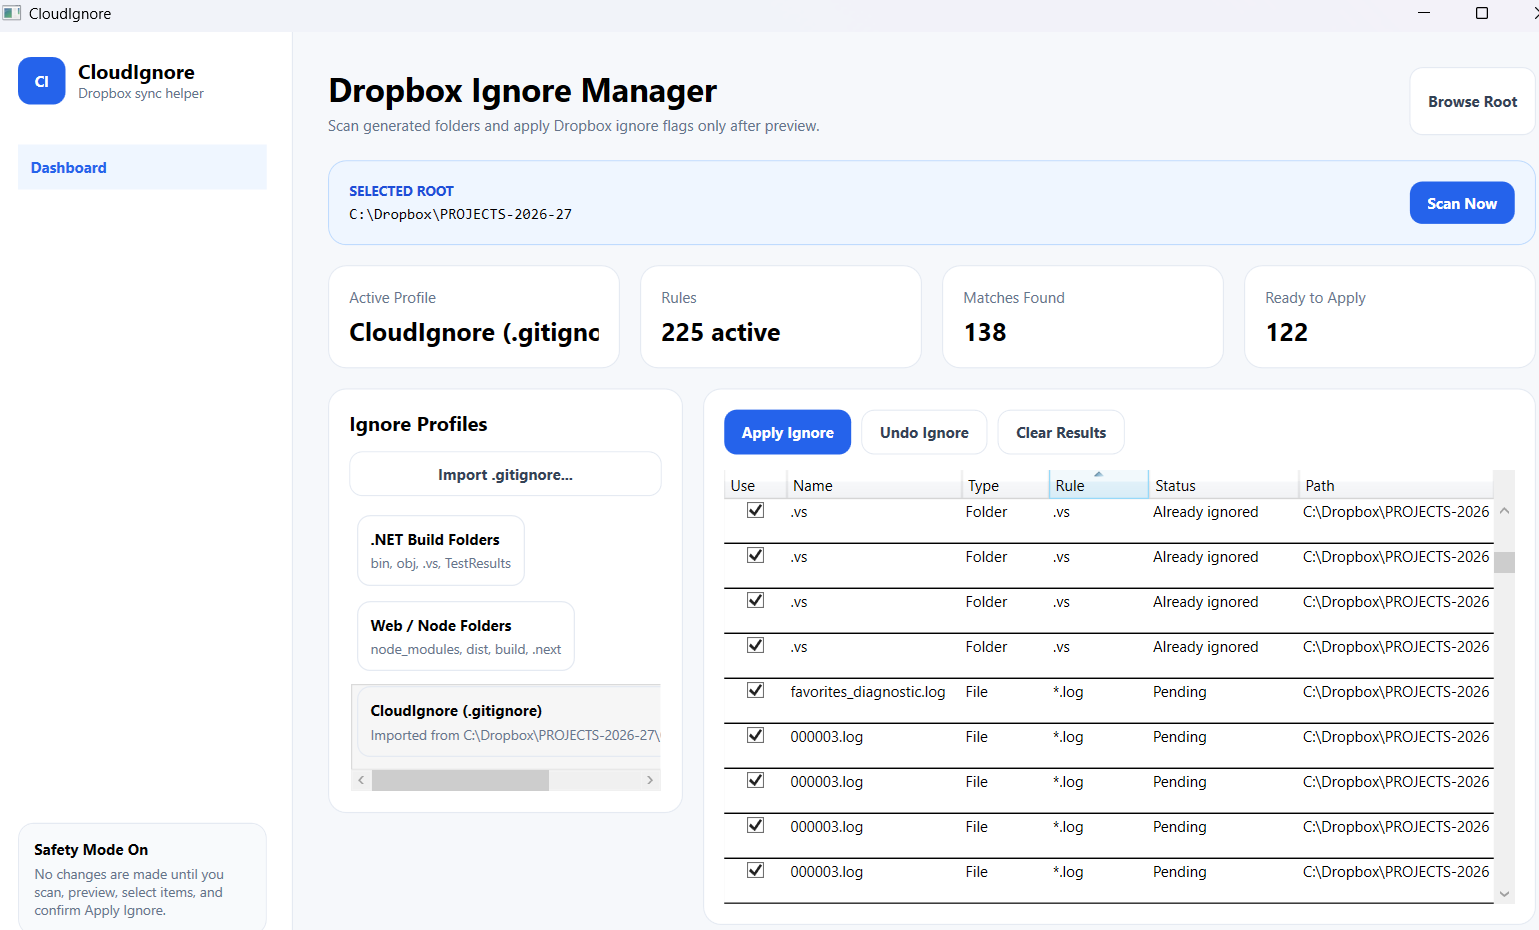The image size is (1539, 930).
Task: Click the results table scroll-up arrow
Action: point(1504,511)
